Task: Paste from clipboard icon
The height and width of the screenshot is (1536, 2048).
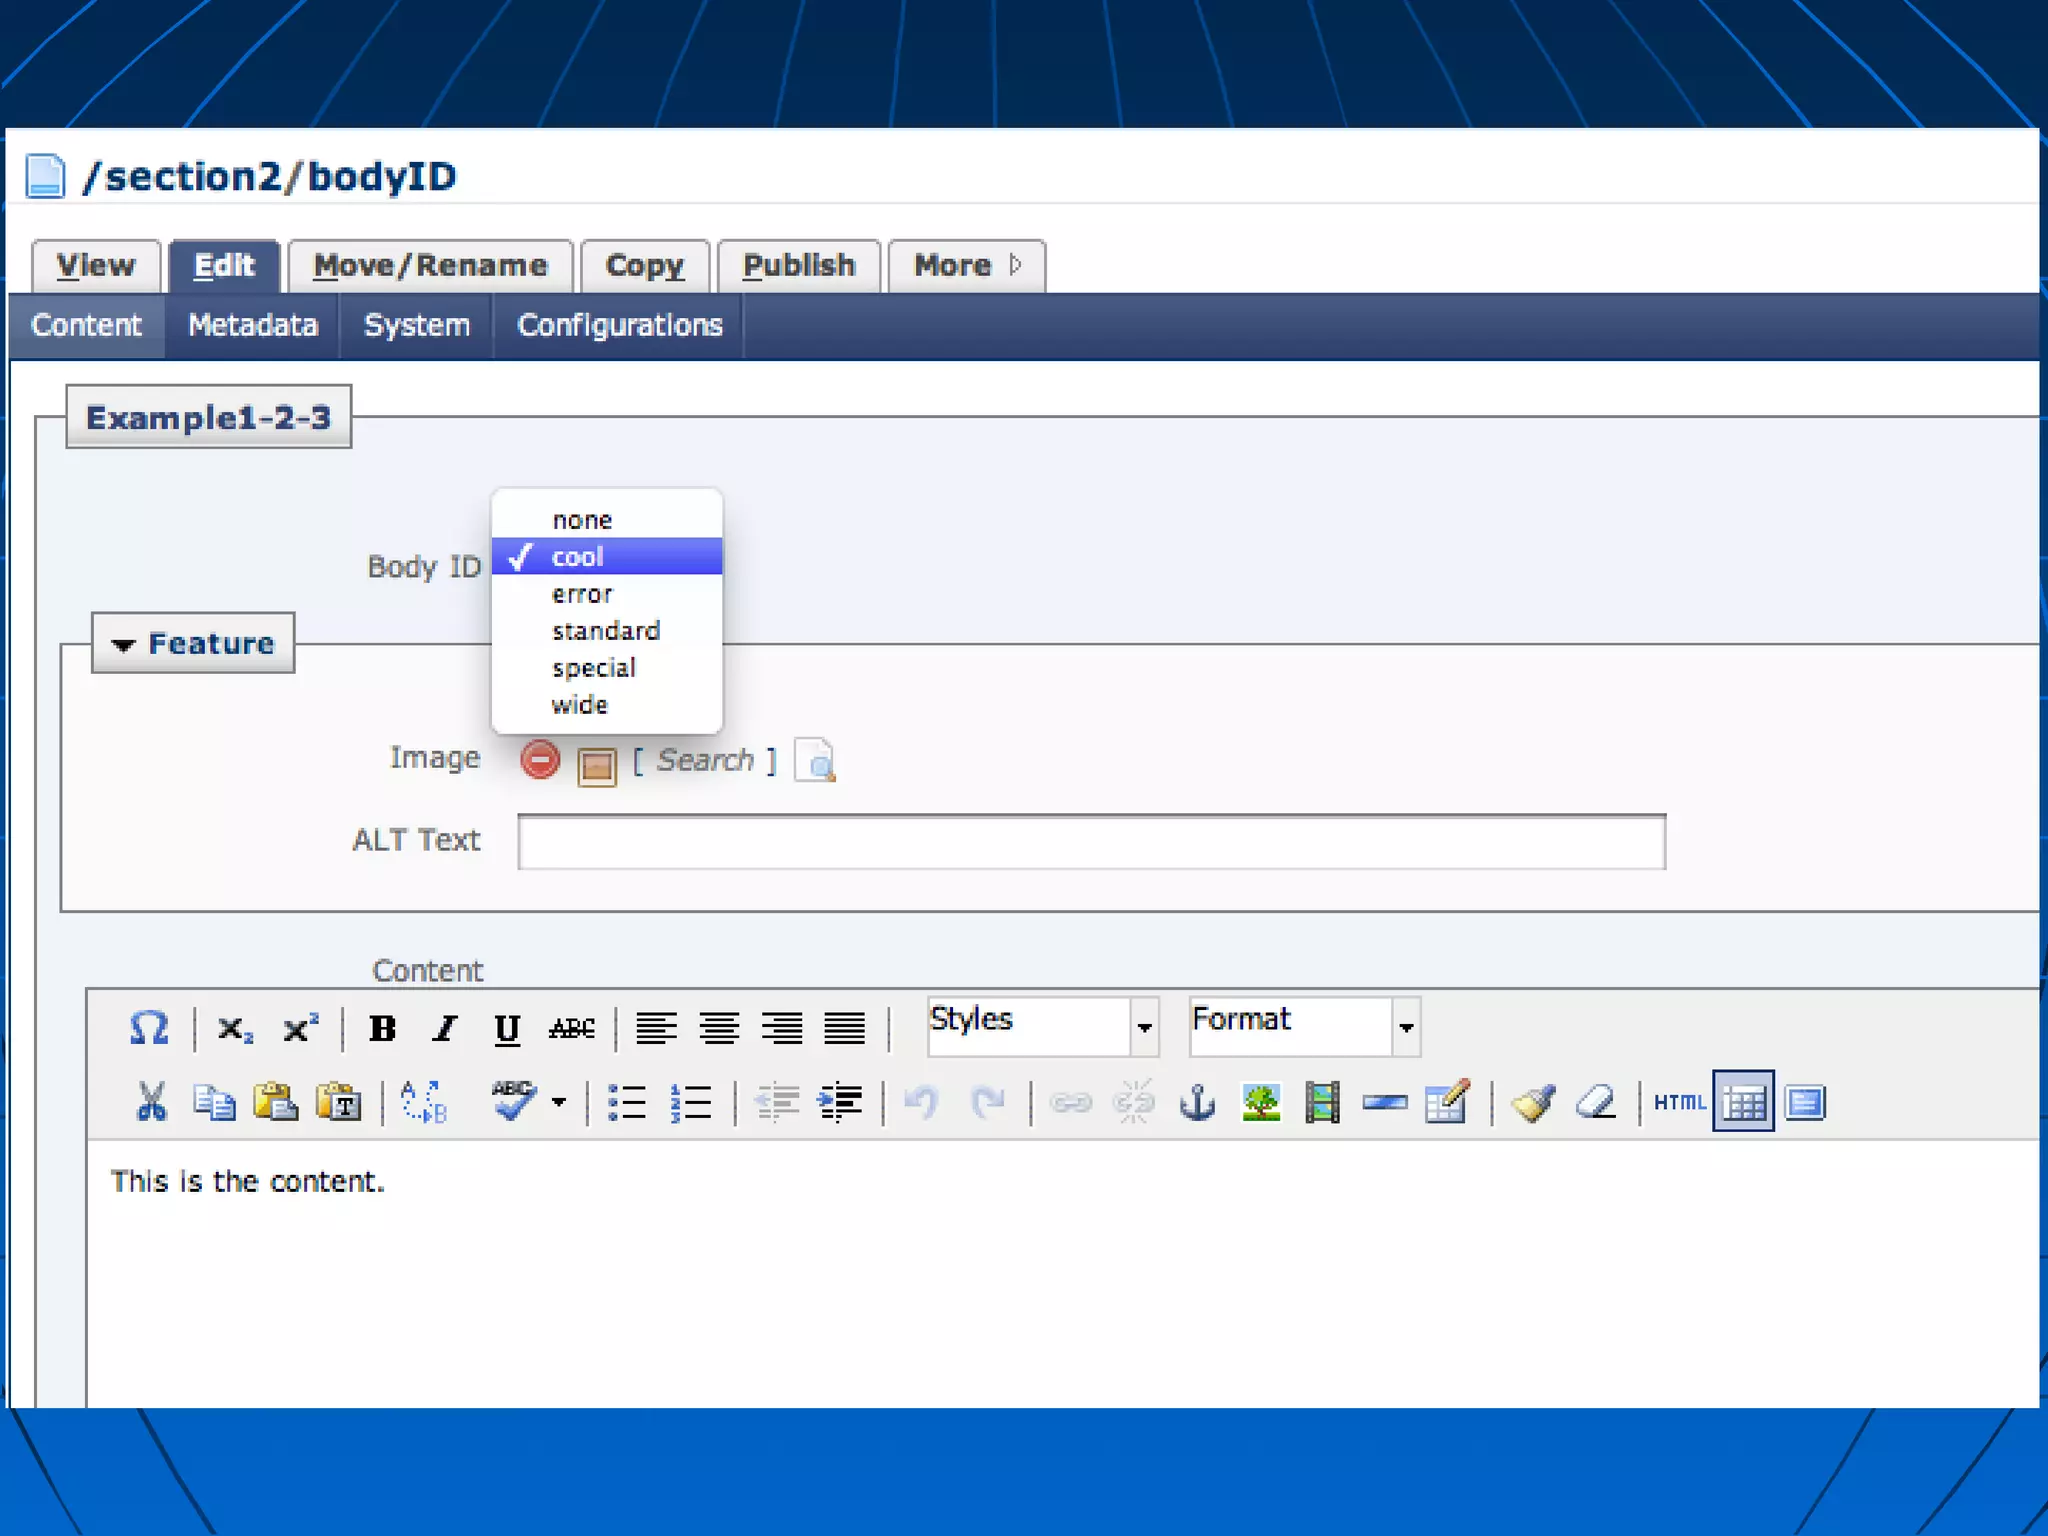Action: [275, 1102]
